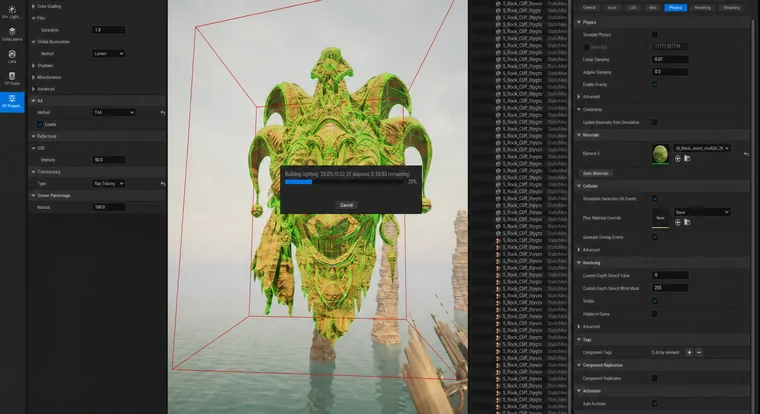The height and width of the screenshot is (414, 760).
Task: Switch to the Rendering filter tab
Action: tap(702, 7)
